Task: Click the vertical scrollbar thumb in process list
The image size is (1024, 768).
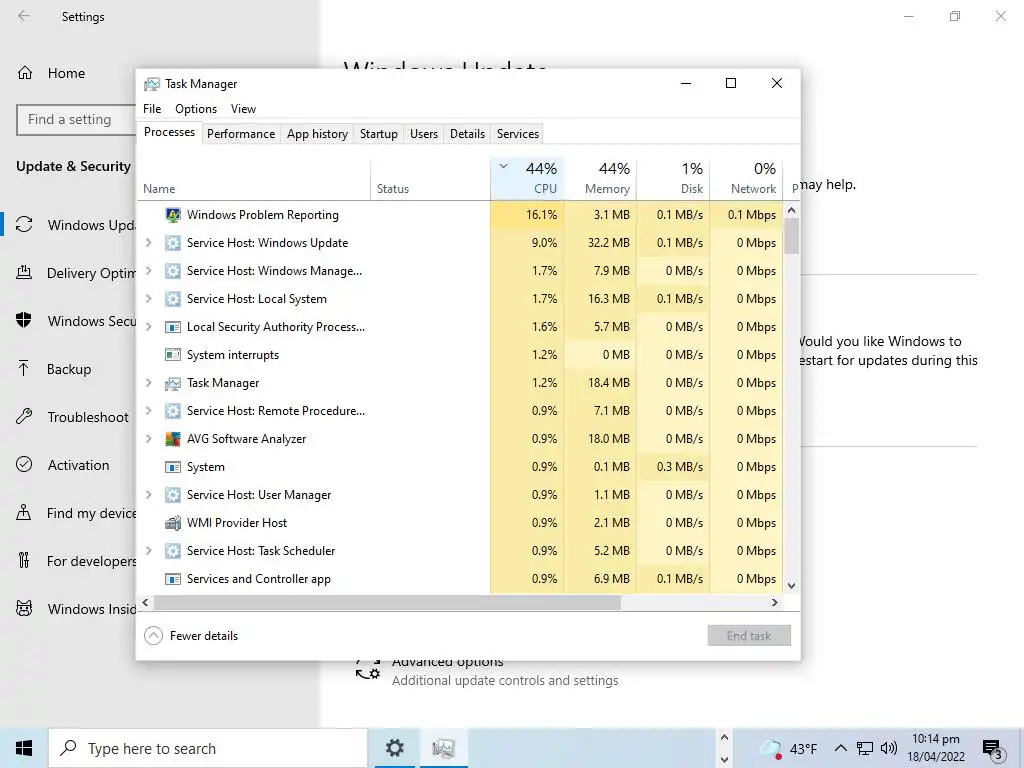Action: click(792, 236)
